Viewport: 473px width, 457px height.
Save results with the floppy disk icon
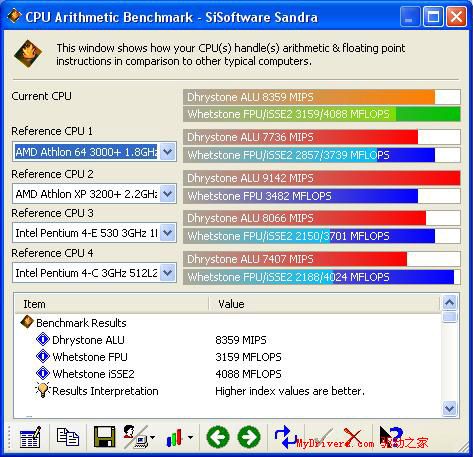pyautogui.click(x=104, y=437)
